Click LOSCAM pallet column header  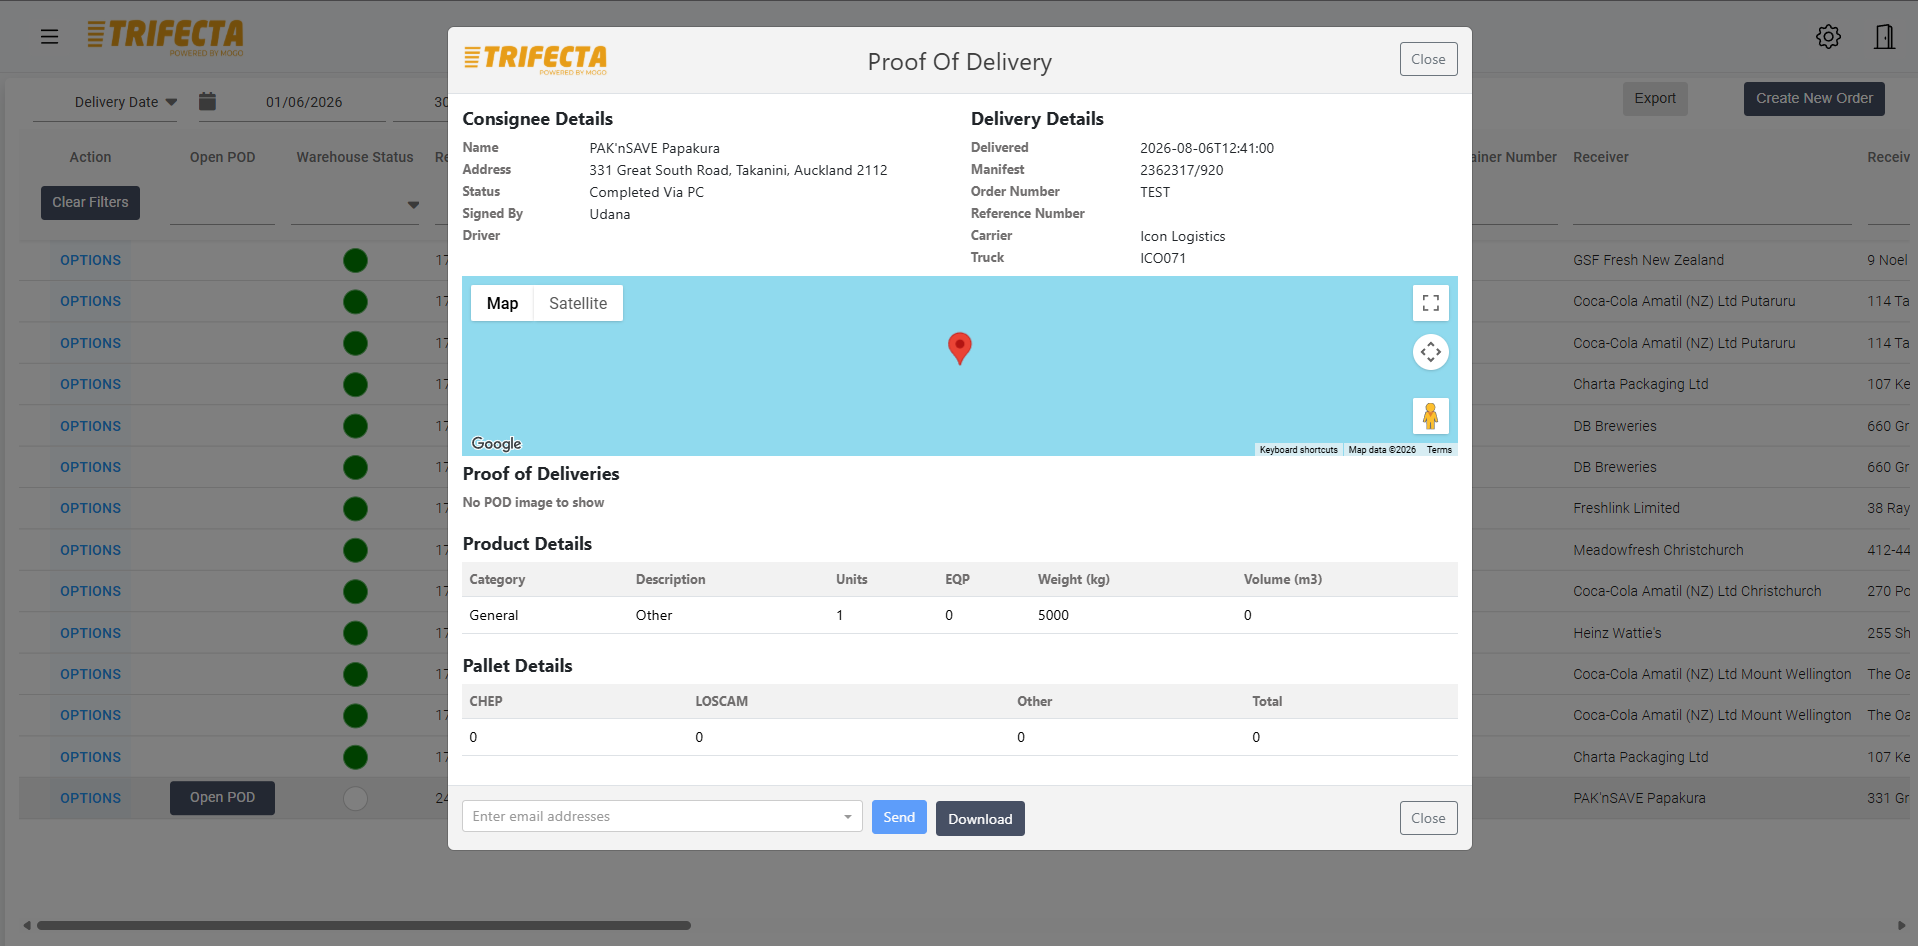722,701
